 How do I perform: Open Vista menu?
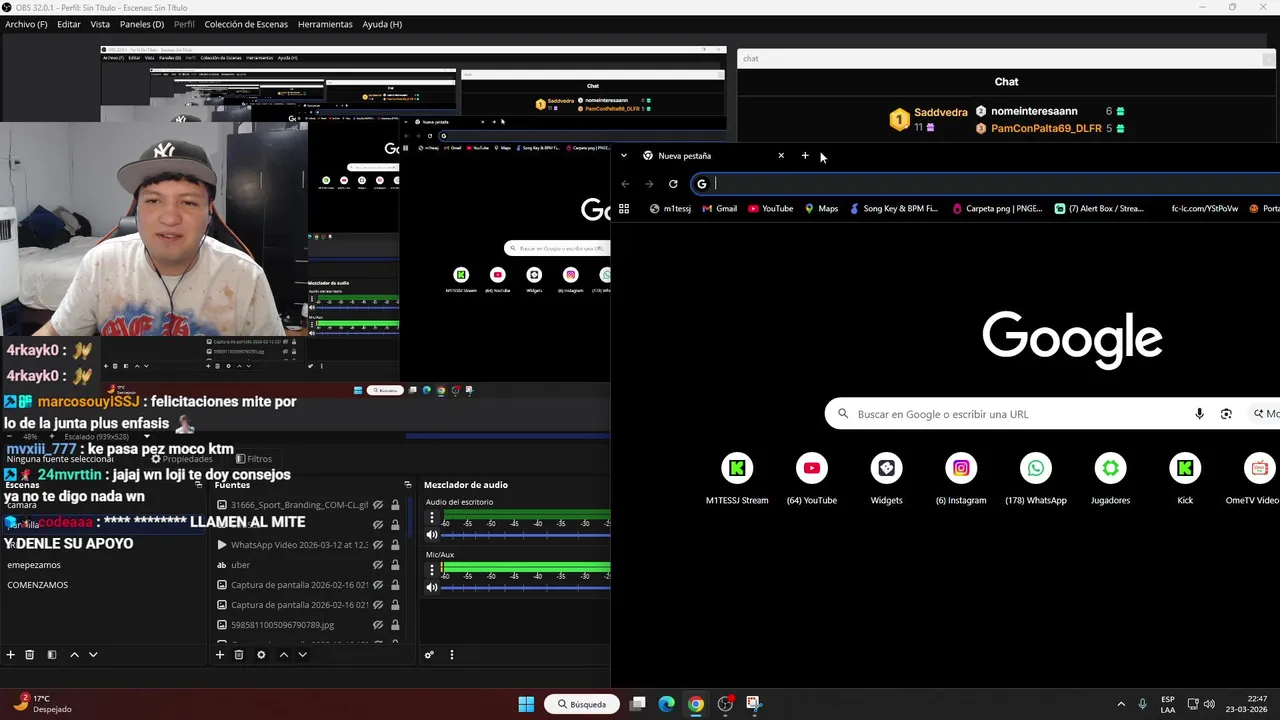(100, 24)
